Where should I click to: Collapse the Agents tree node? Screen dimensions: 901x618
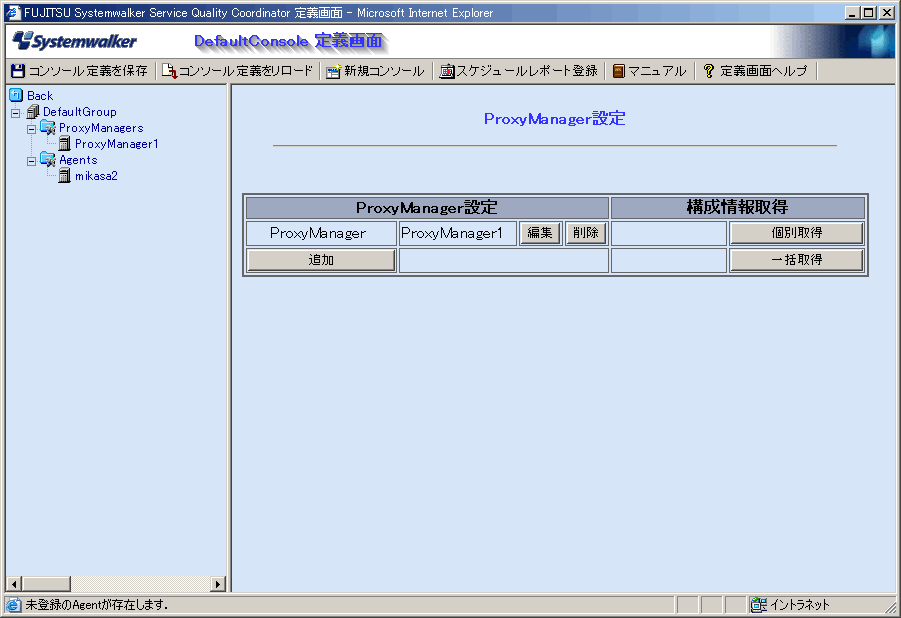pyautogui.click(x=32, y=162)
